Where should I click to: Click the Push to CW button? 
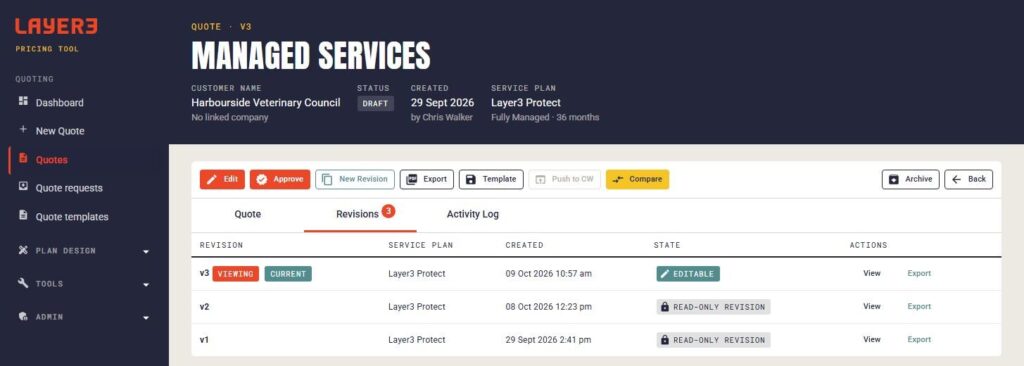coord(564,179)
